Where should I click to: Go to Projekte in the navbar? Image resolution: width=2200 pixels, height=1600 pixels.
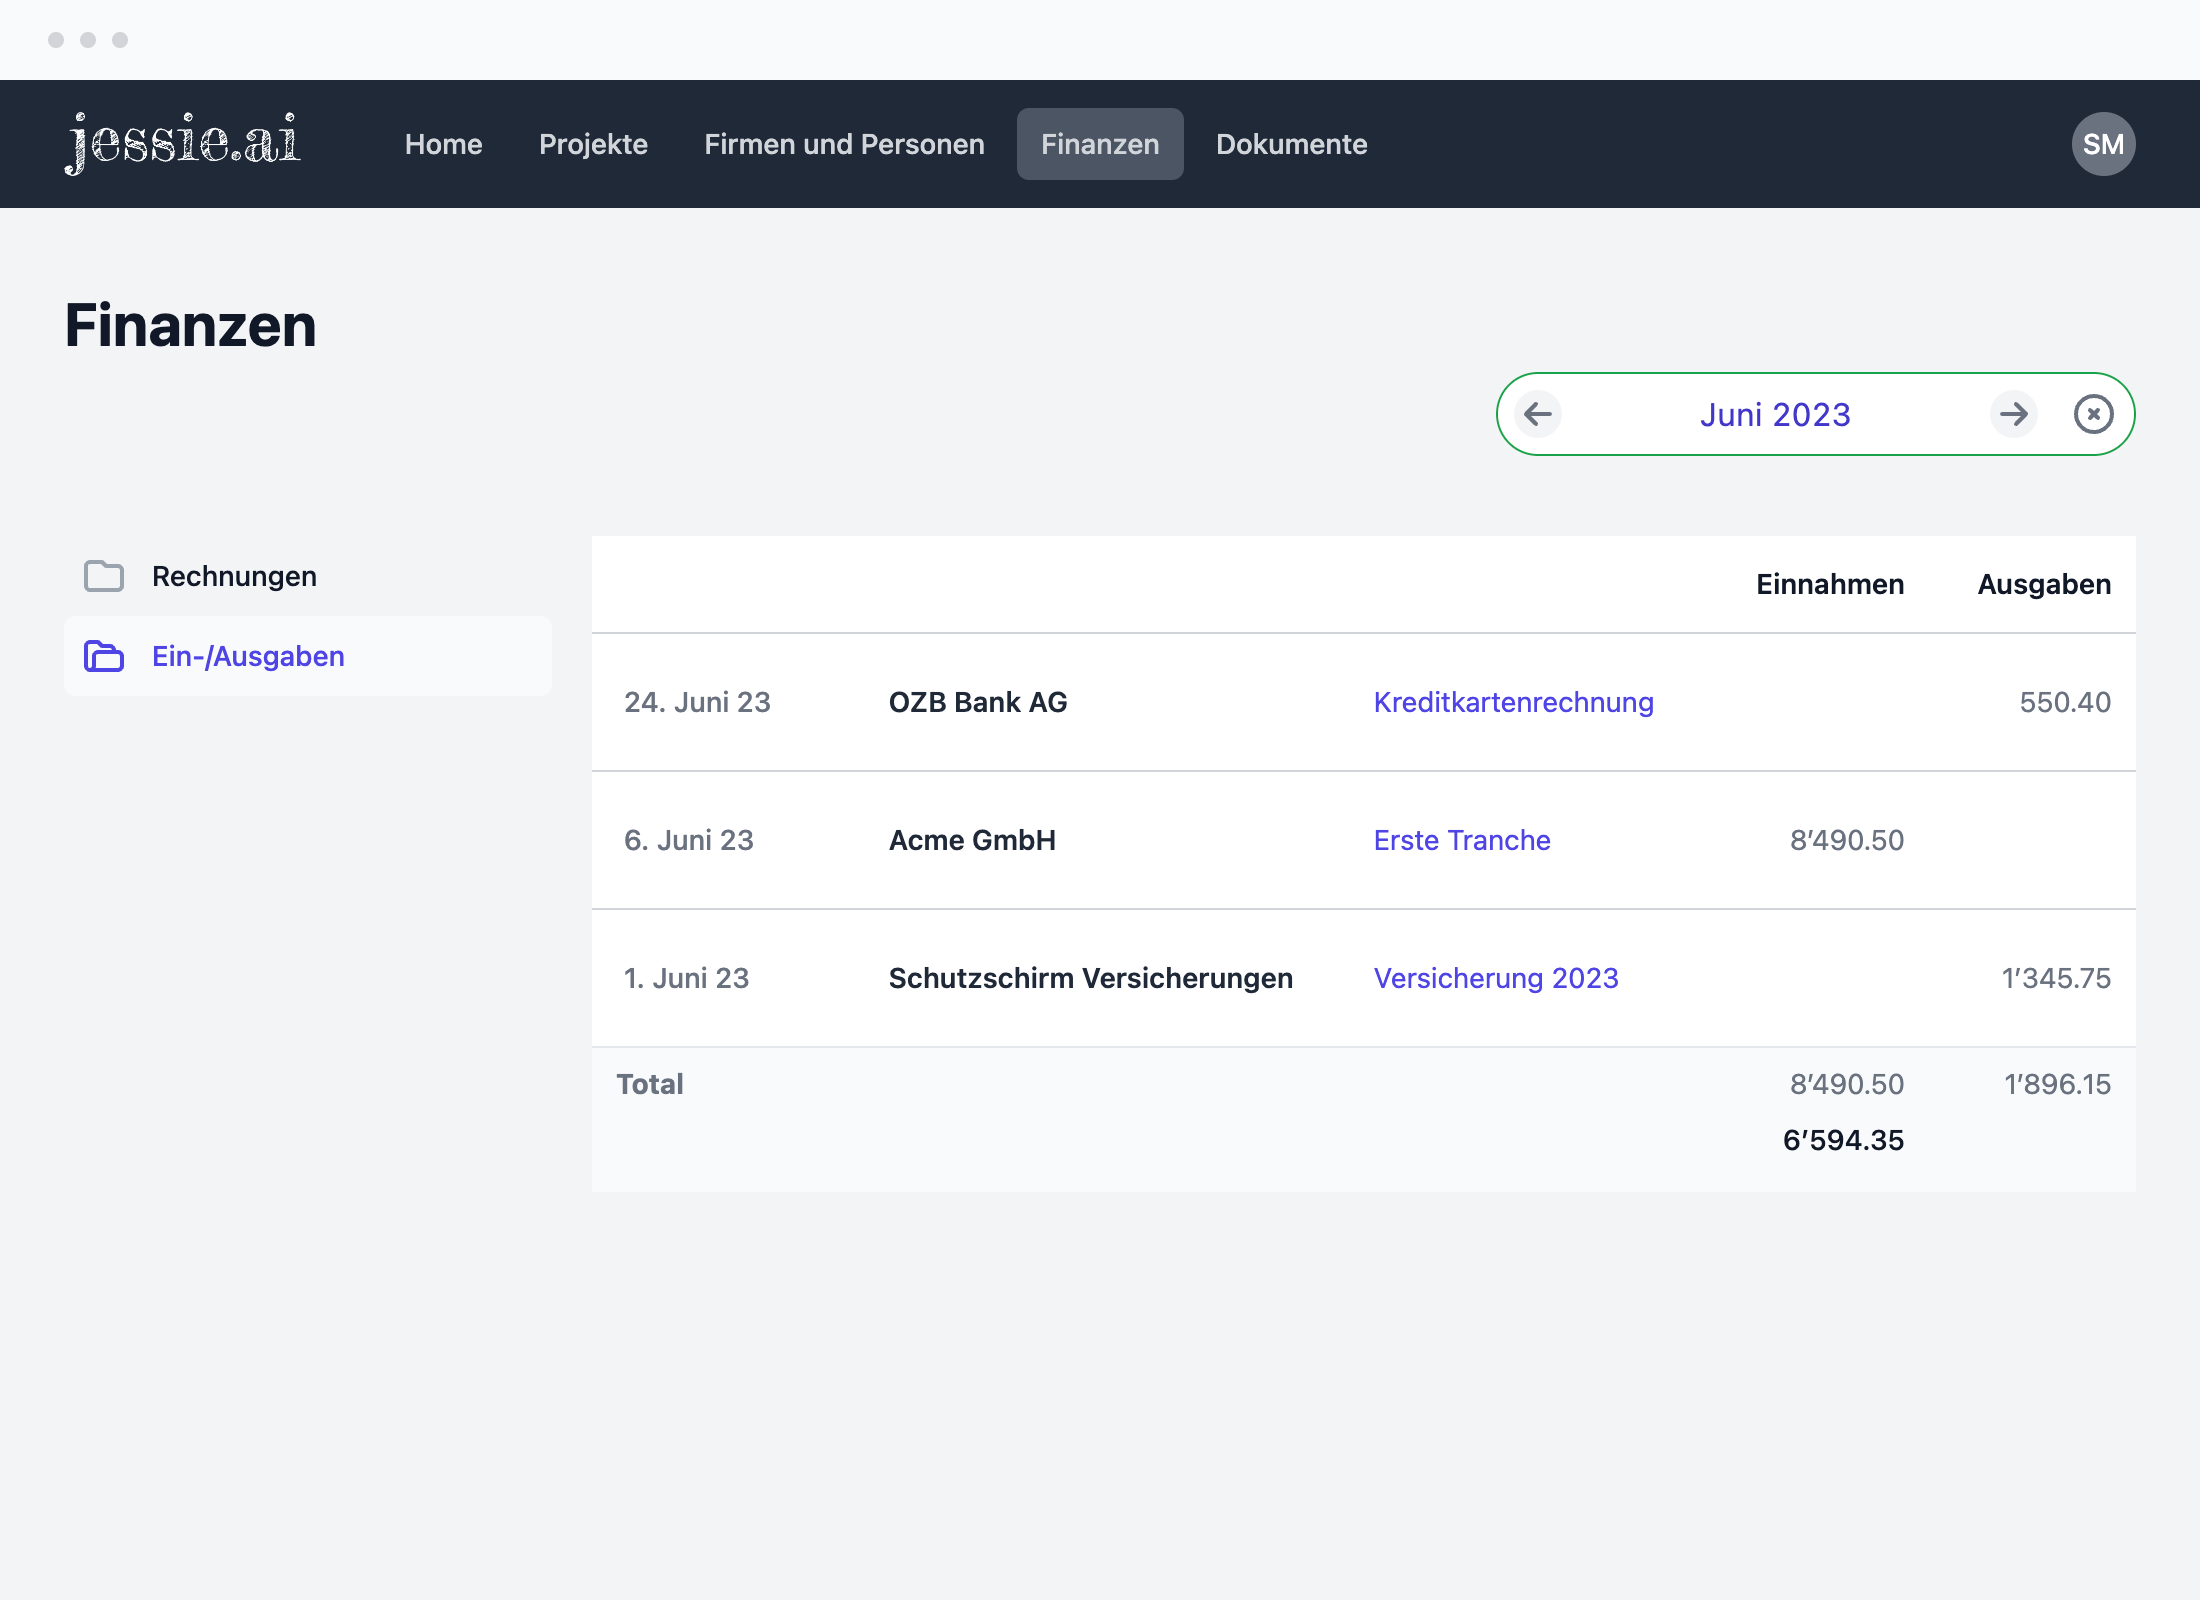593,144
